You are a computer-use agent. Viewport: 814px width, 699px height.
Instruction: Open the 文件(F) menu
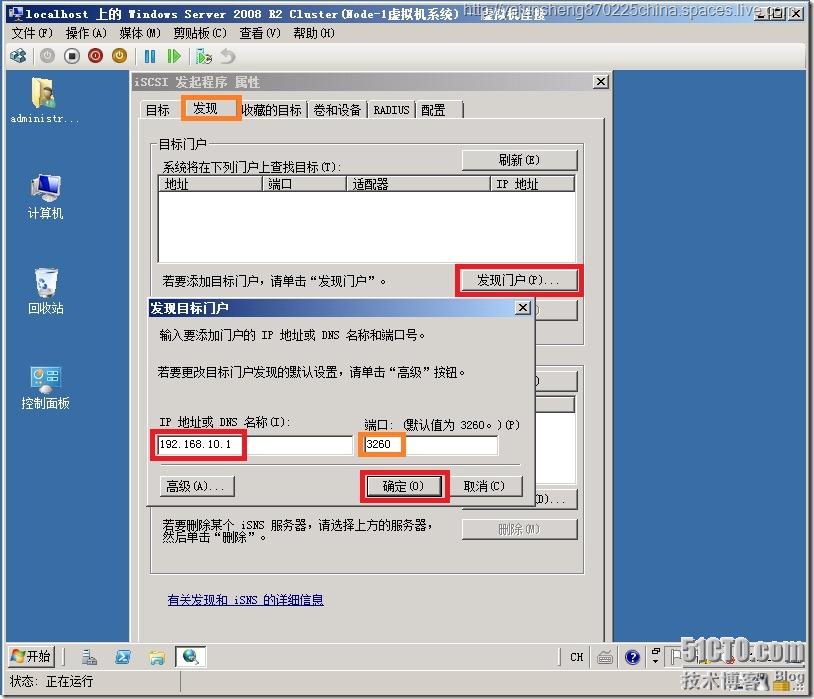click(x=32, y=33)
